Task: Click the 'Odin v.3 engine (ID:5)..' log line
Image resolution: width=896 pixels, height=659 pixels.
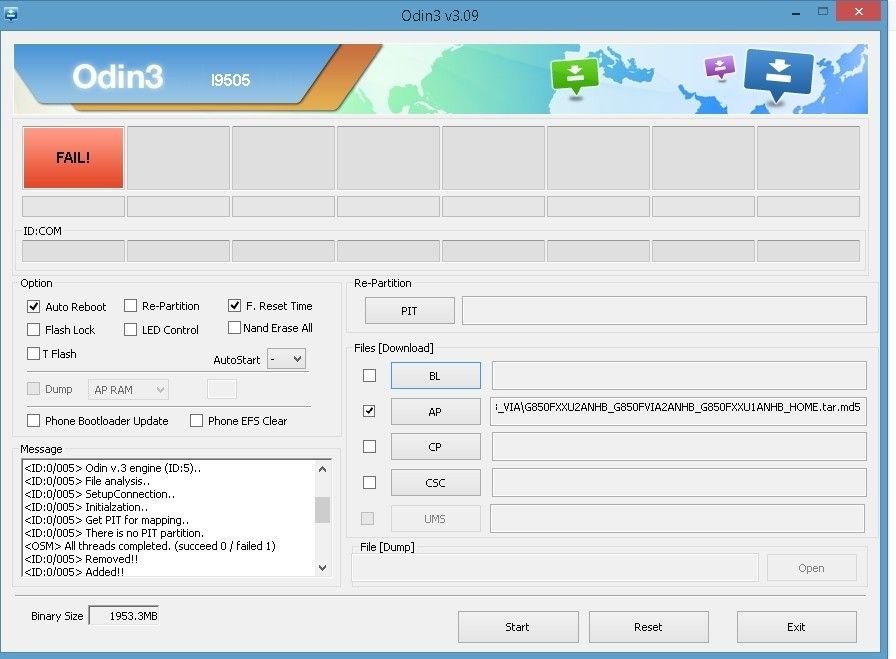Action: [x=113, y=468]
